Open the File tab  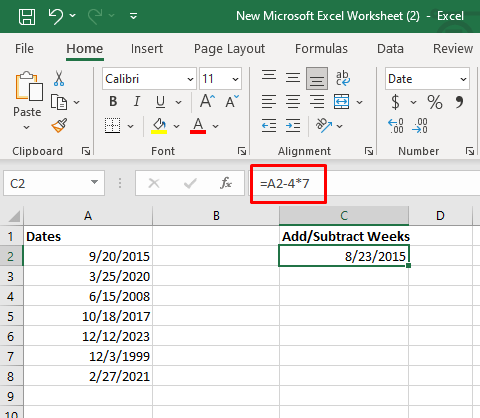[x=24, y=49]
